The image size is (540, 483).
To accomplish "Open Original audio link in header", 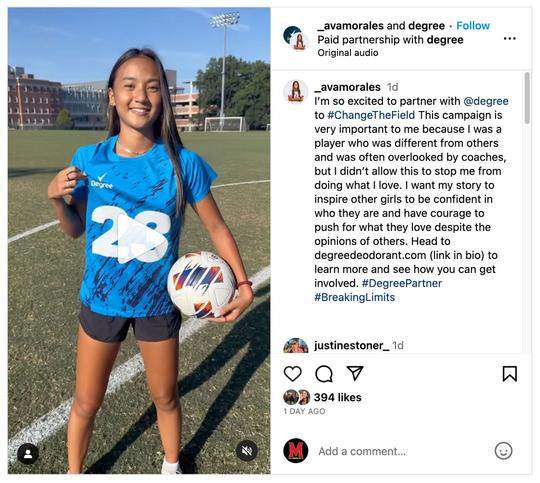I will tap(348, 53).
